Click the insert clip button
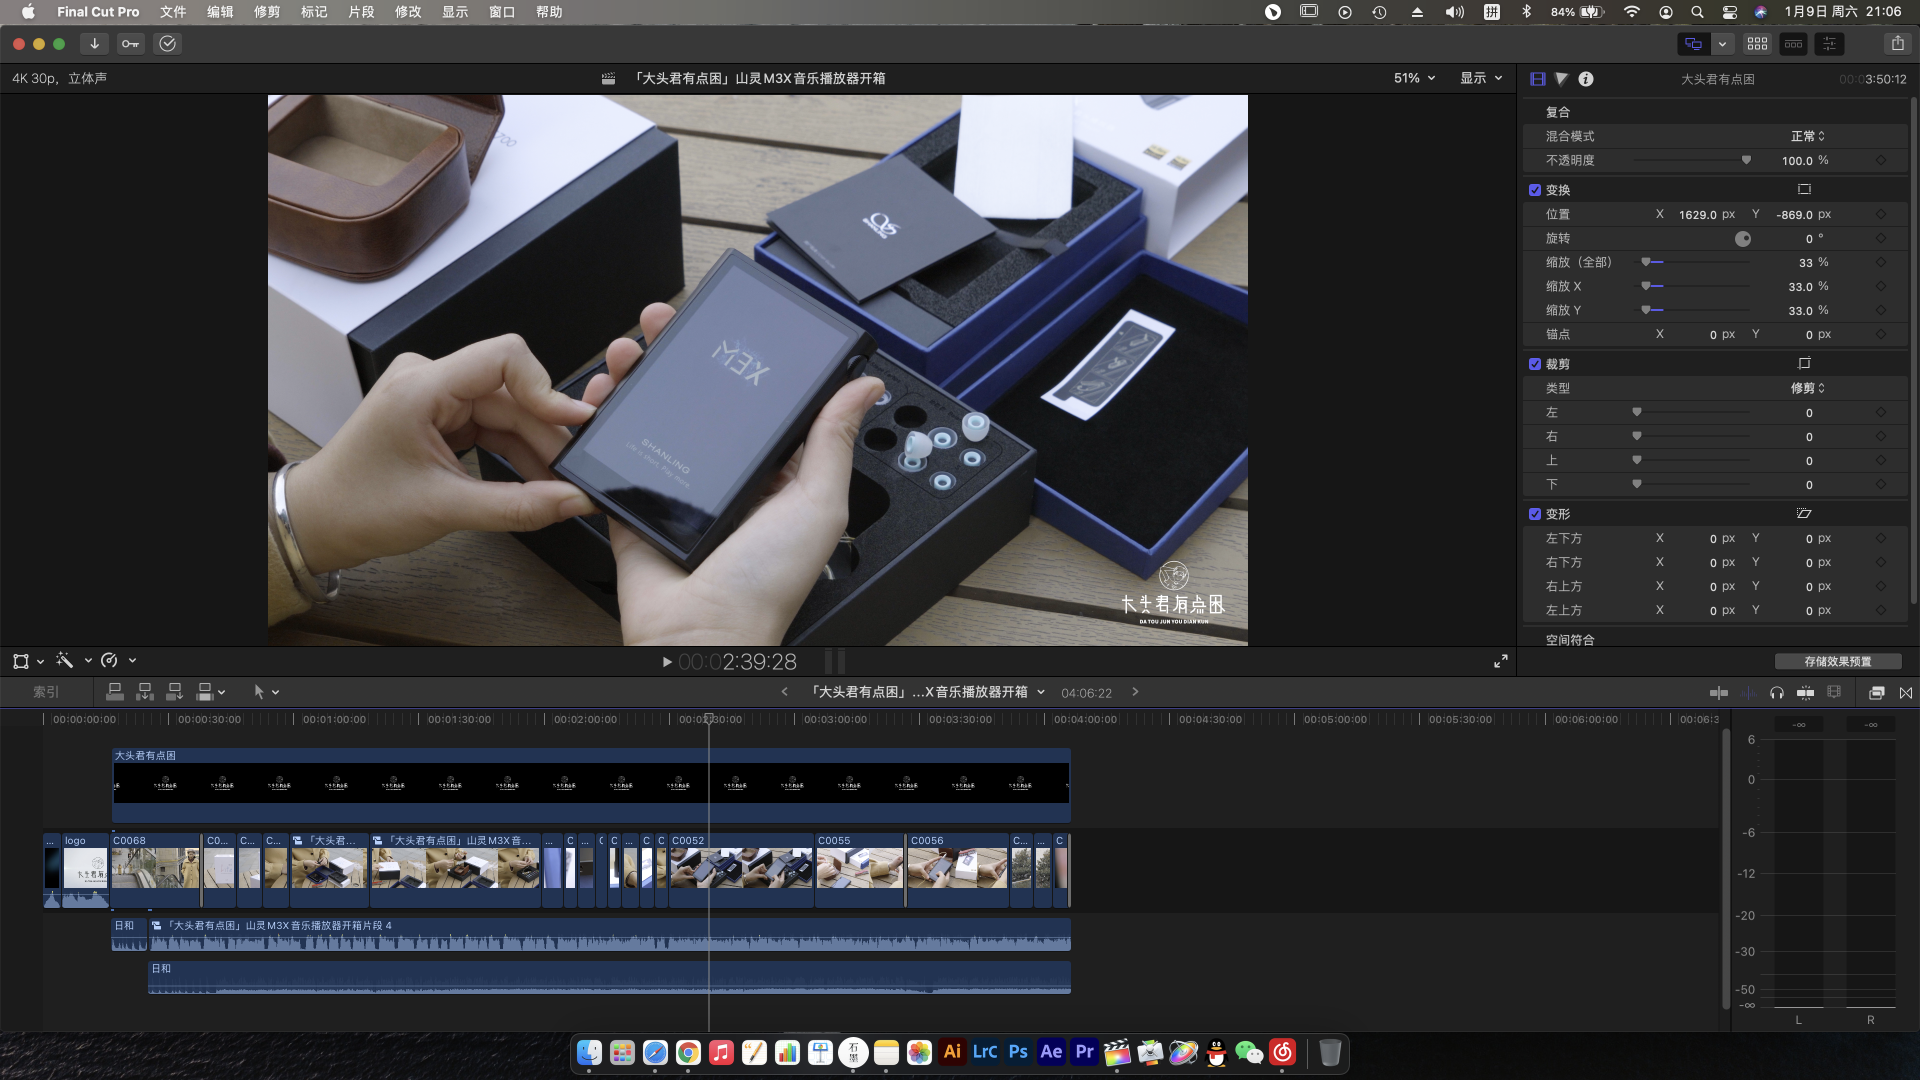1920x1080 pixels. point(145,691)
